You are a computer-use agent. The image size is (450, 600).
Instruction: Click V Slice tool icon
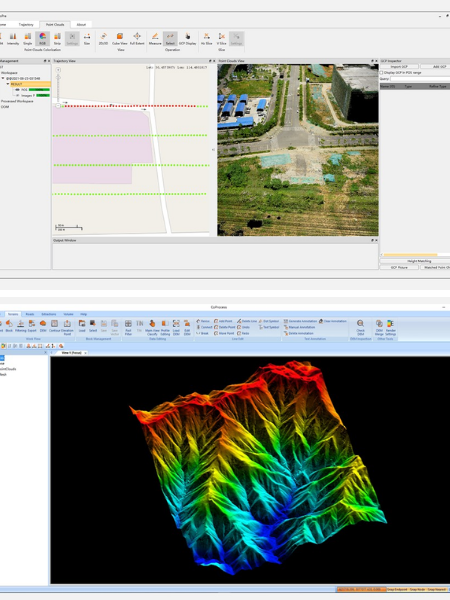(x=222, y=38)
